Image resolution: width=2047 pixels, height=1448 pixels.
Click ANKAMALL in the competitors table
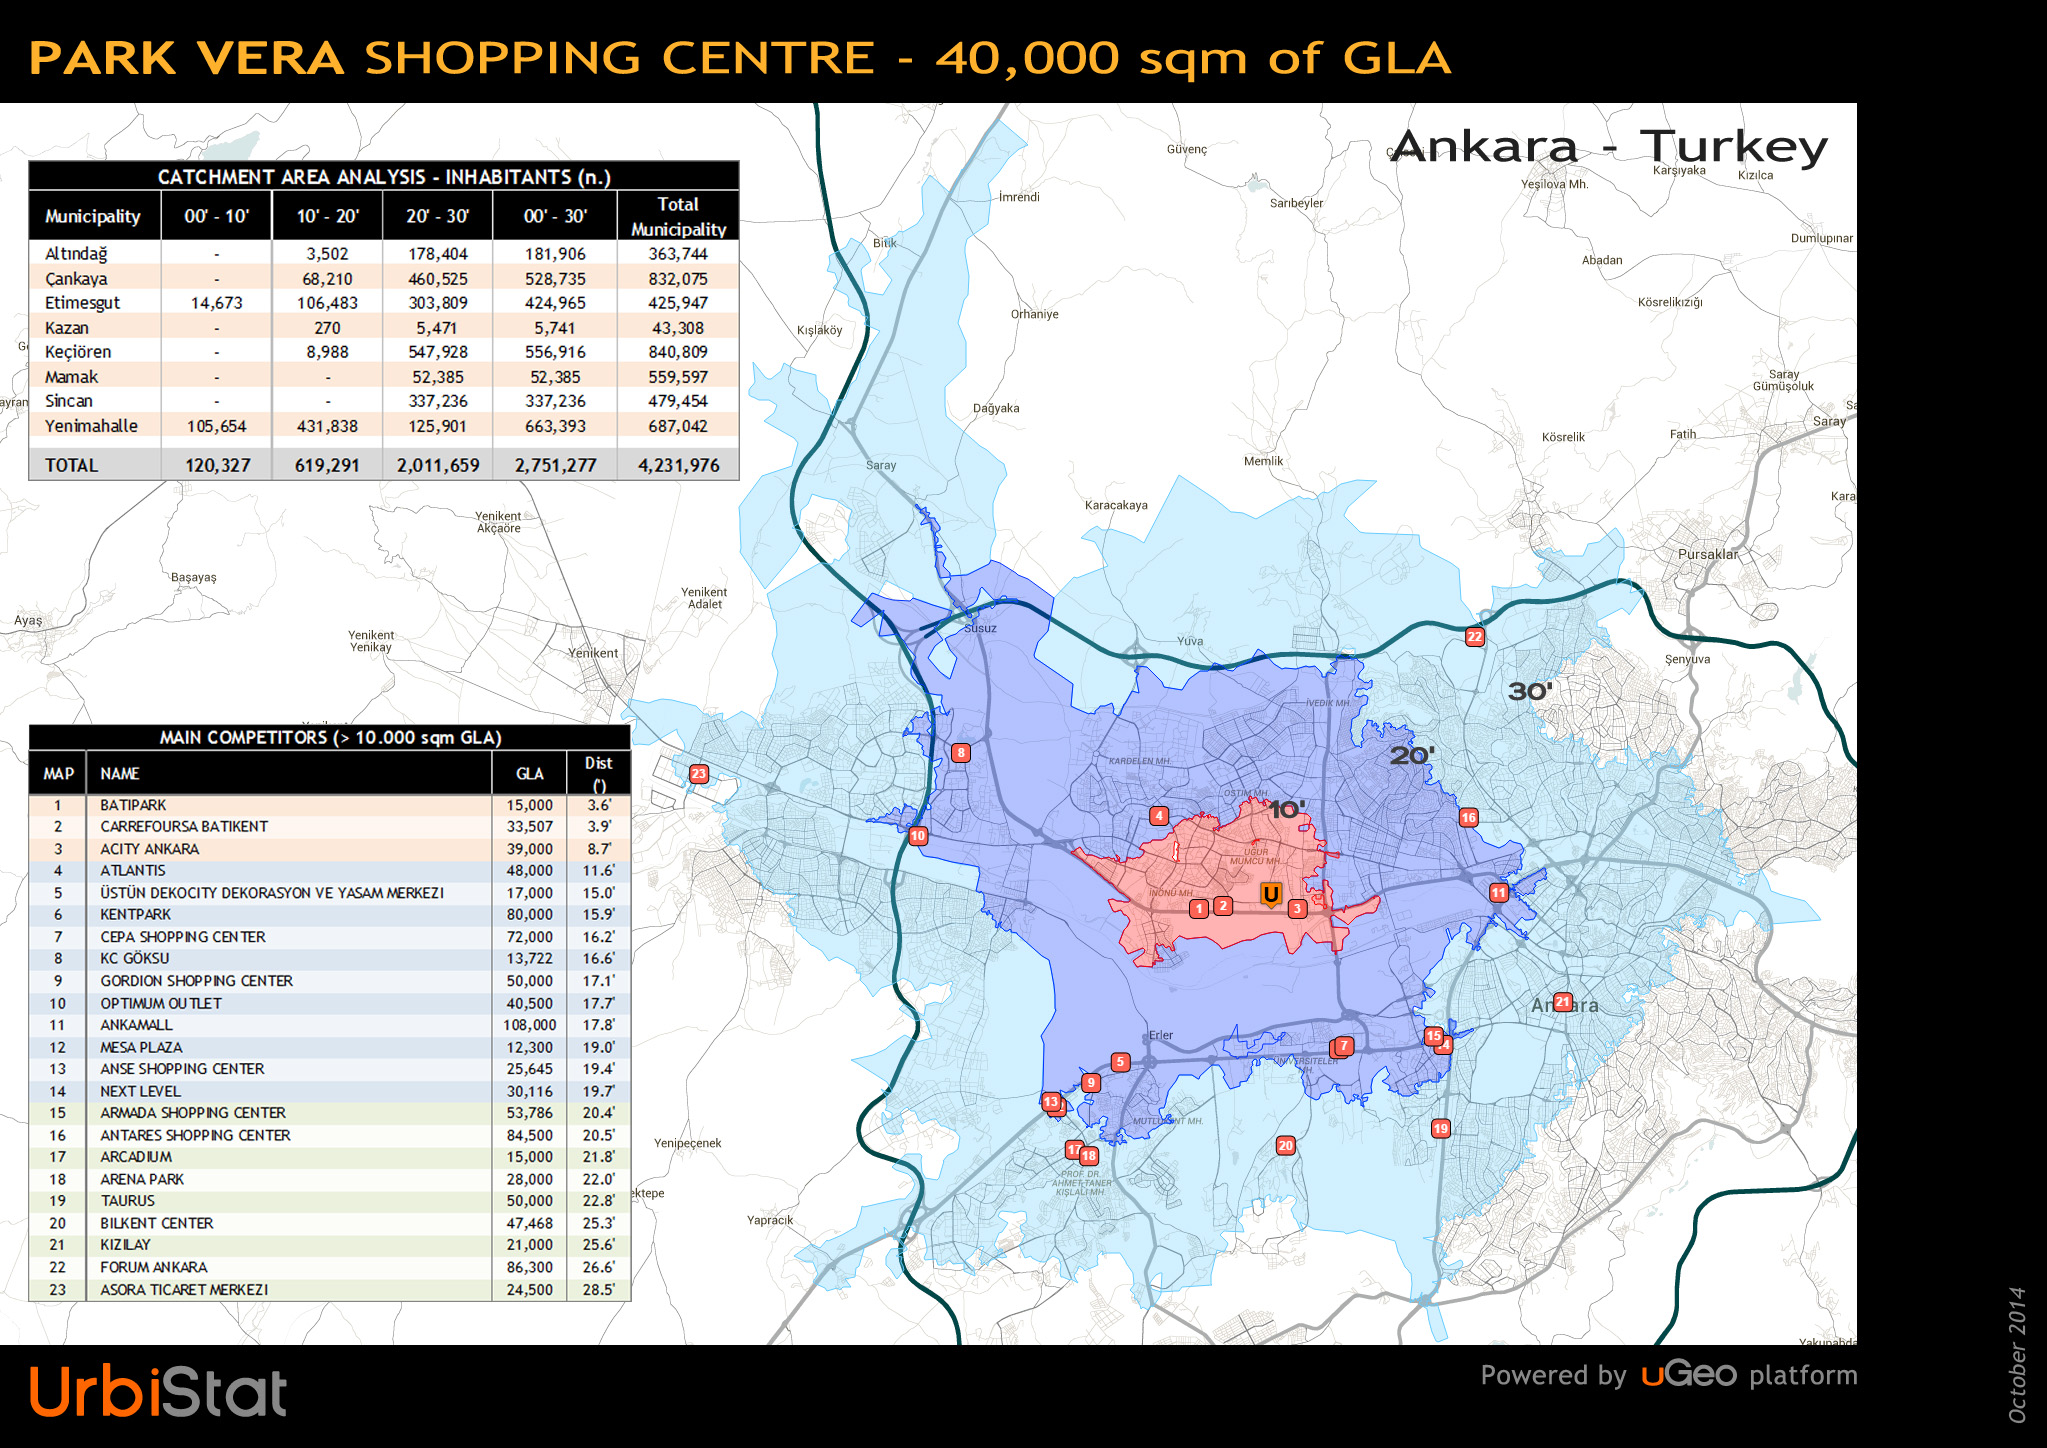click(136, 1025)
